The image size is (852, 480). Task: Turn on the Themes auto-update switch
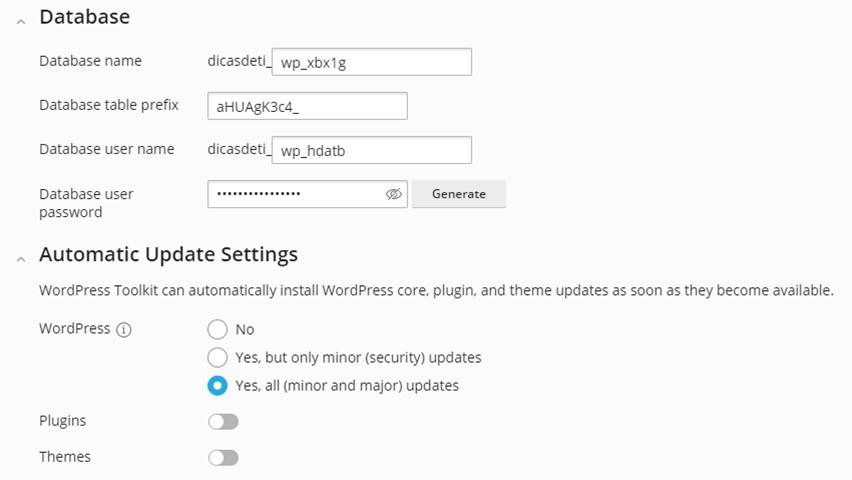[223, 458]
